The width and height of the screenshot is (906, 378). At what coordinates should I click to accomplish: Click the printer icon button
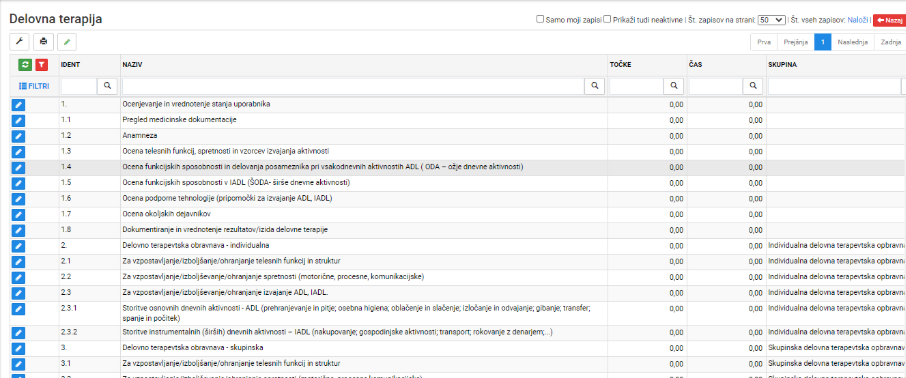pos(43,42)
